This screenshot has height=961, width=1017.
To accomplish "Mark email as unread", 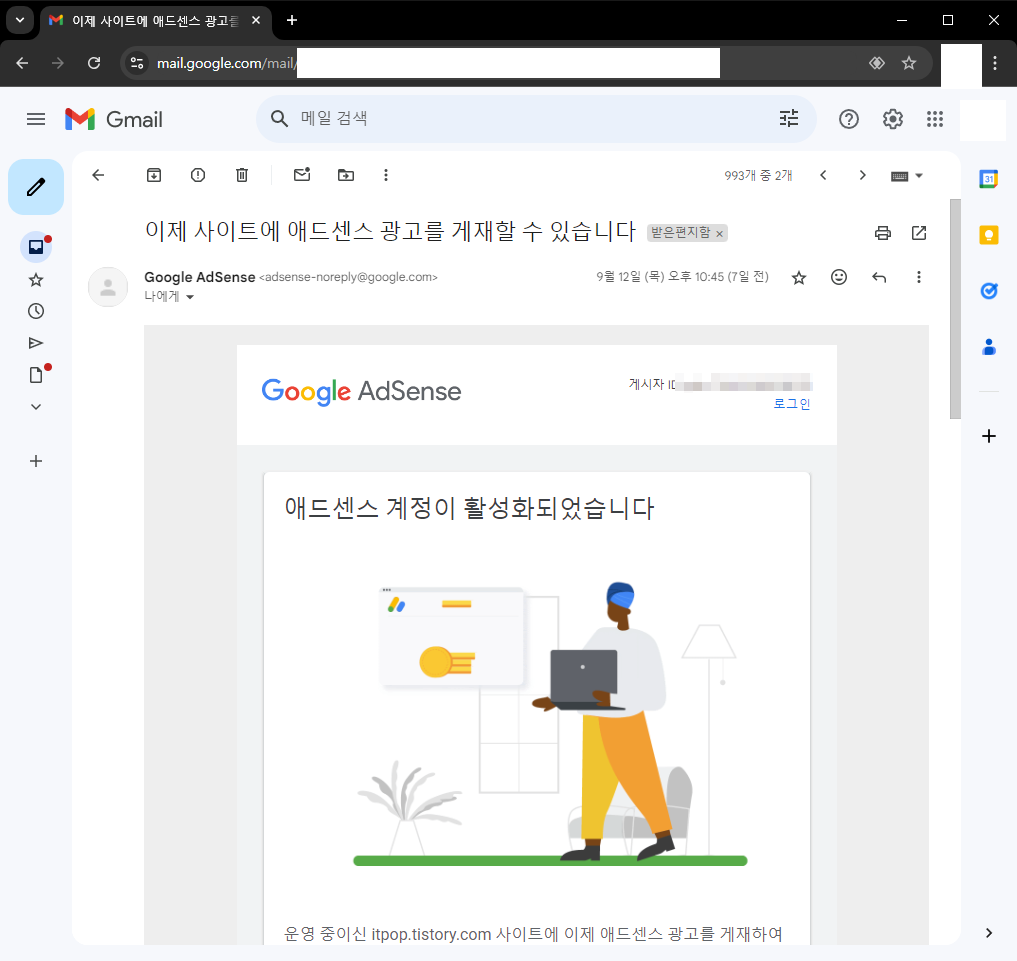I will [302, 174].
